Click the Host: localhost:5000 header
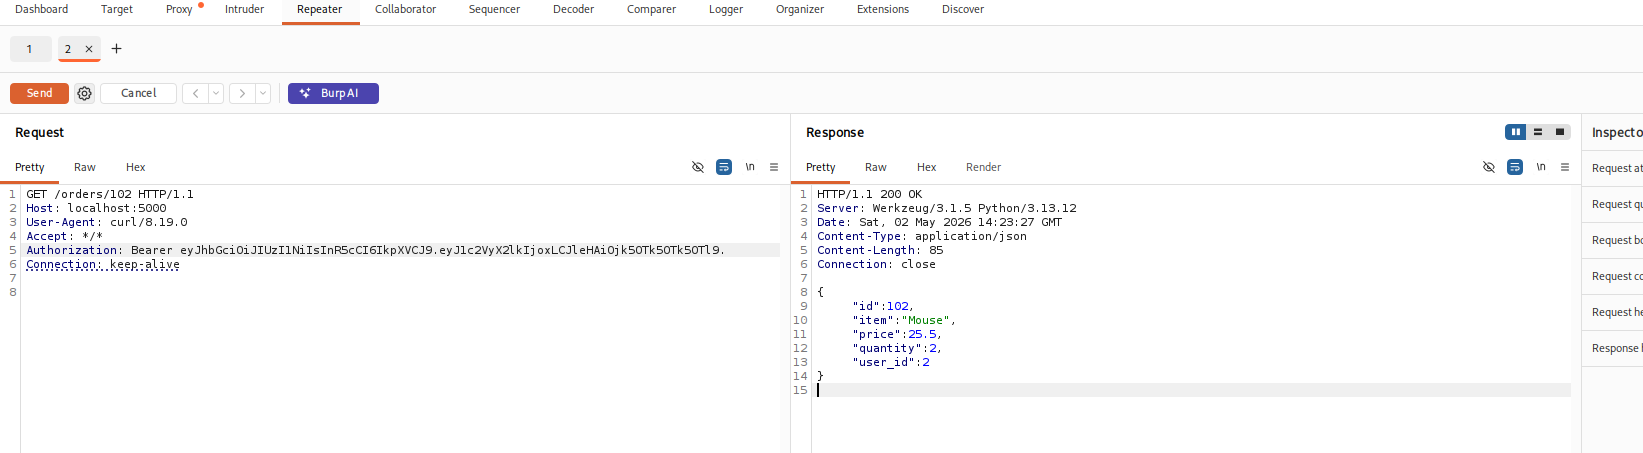The width and height of the screenshot is (1643, 453). pyautogui.click(x=96, y=208)
